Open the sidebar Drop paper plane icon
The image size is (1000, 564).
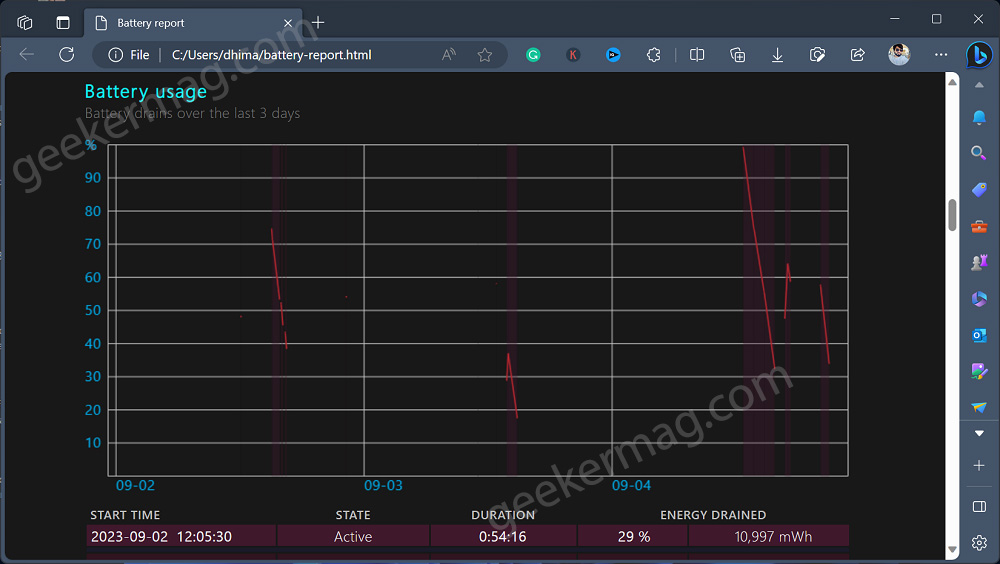tap(979, 407)
